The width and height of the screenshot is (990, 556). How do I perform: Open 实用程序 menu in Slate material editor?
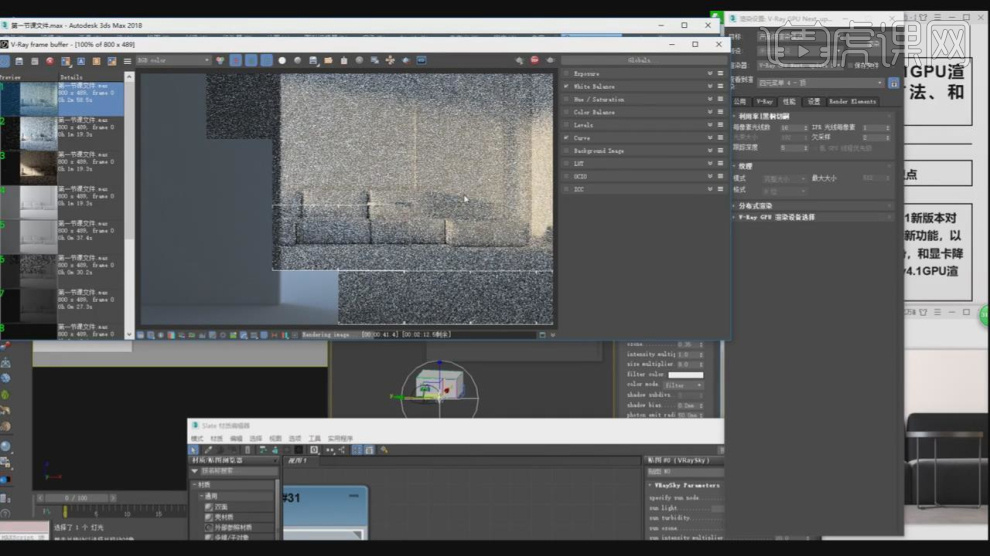click(x=340, y=439)
